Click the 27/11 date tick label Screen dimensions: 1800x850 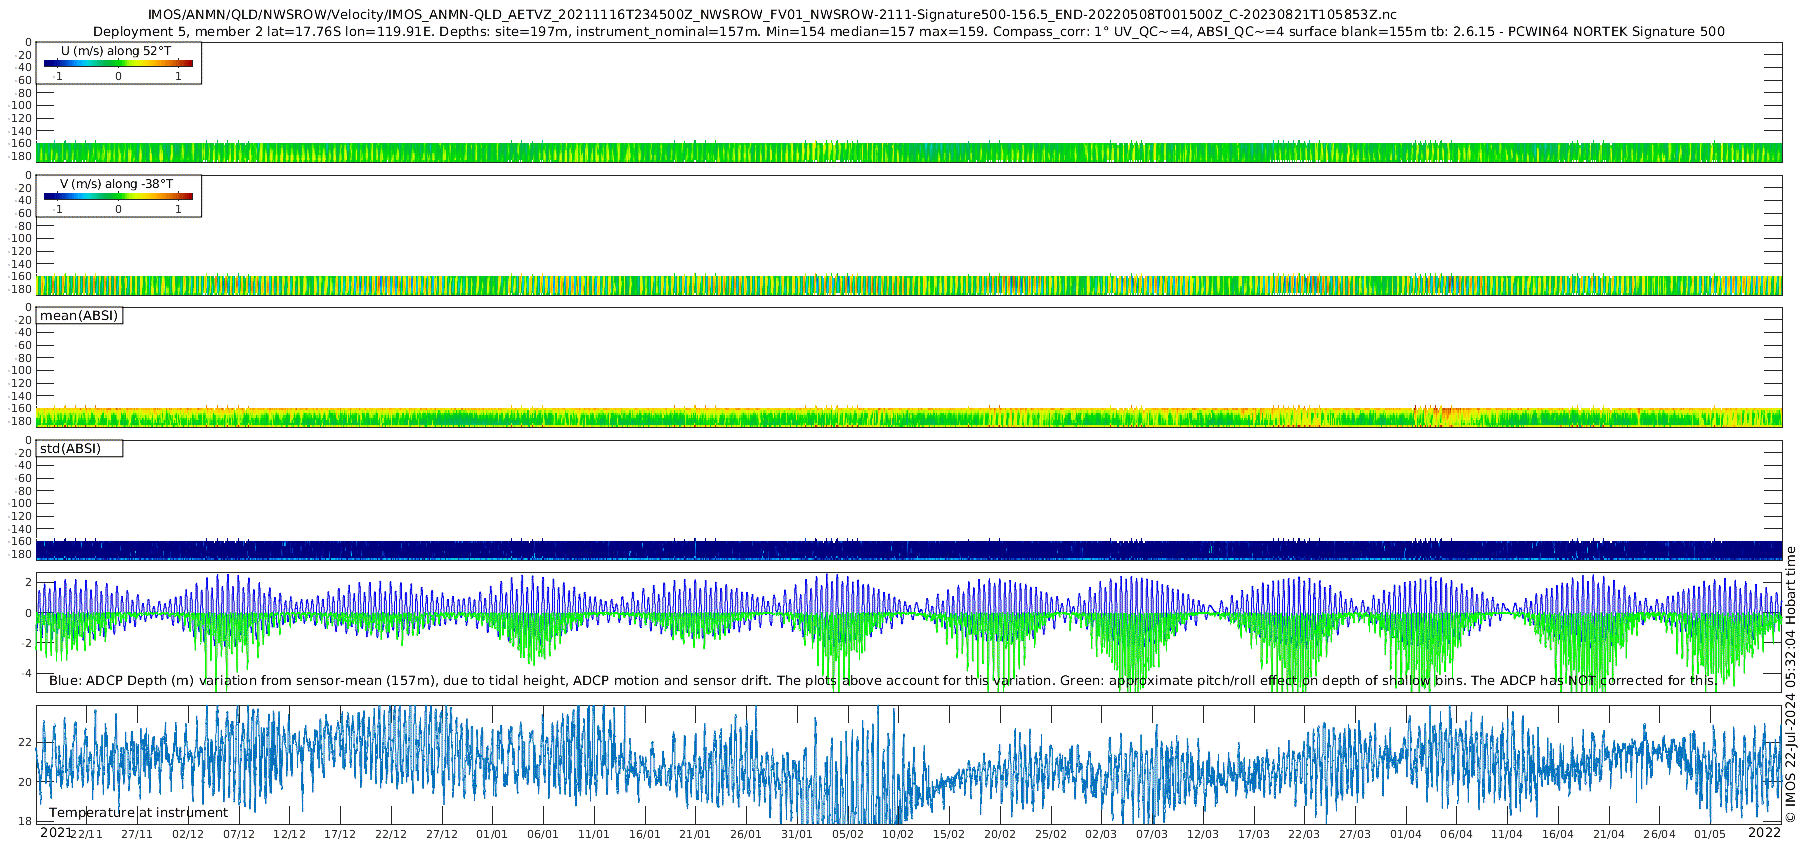coord(137,835)
